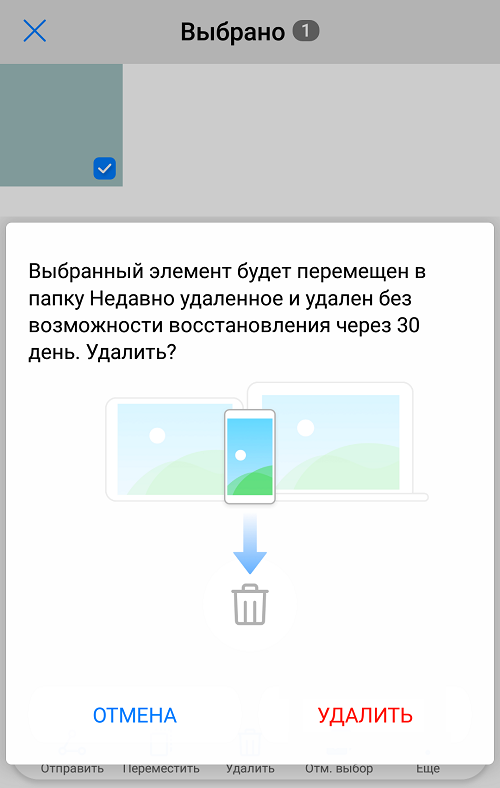This screenshot has height=788, width=500.
Task: Click the gray trash can icon in the dialog
Action: (250, 604)
